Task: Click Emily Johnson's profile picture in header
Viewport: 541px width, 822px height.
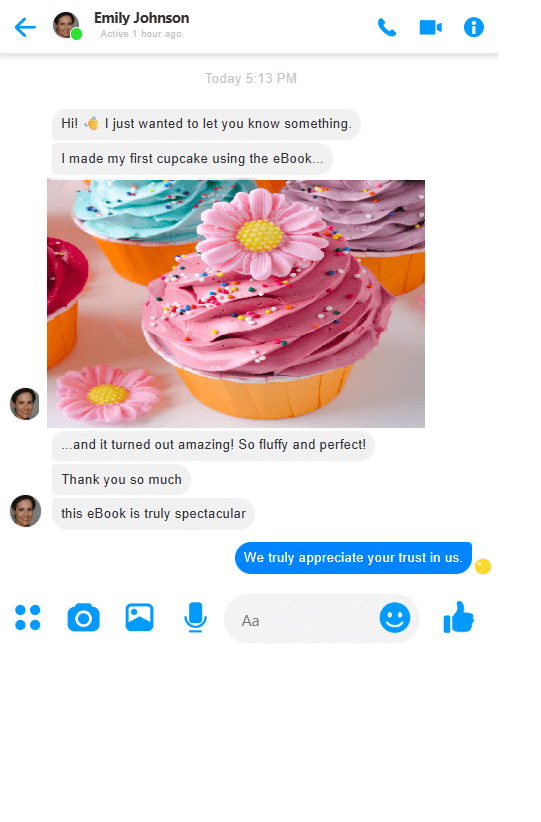Action: coord(67,25)
